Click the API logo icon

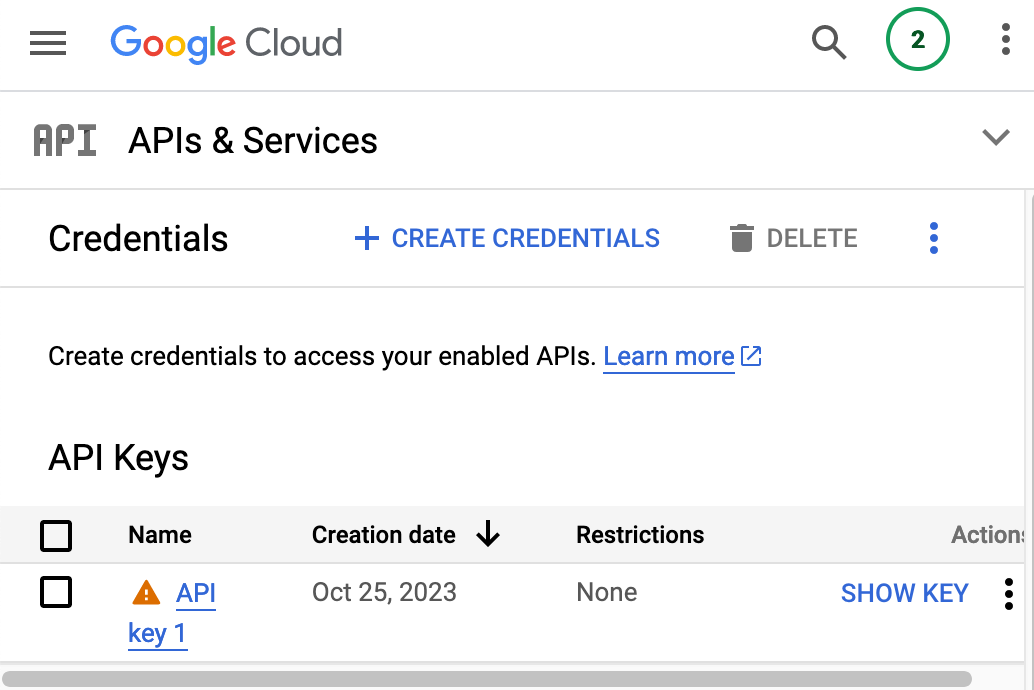click(x=65, y=141)
